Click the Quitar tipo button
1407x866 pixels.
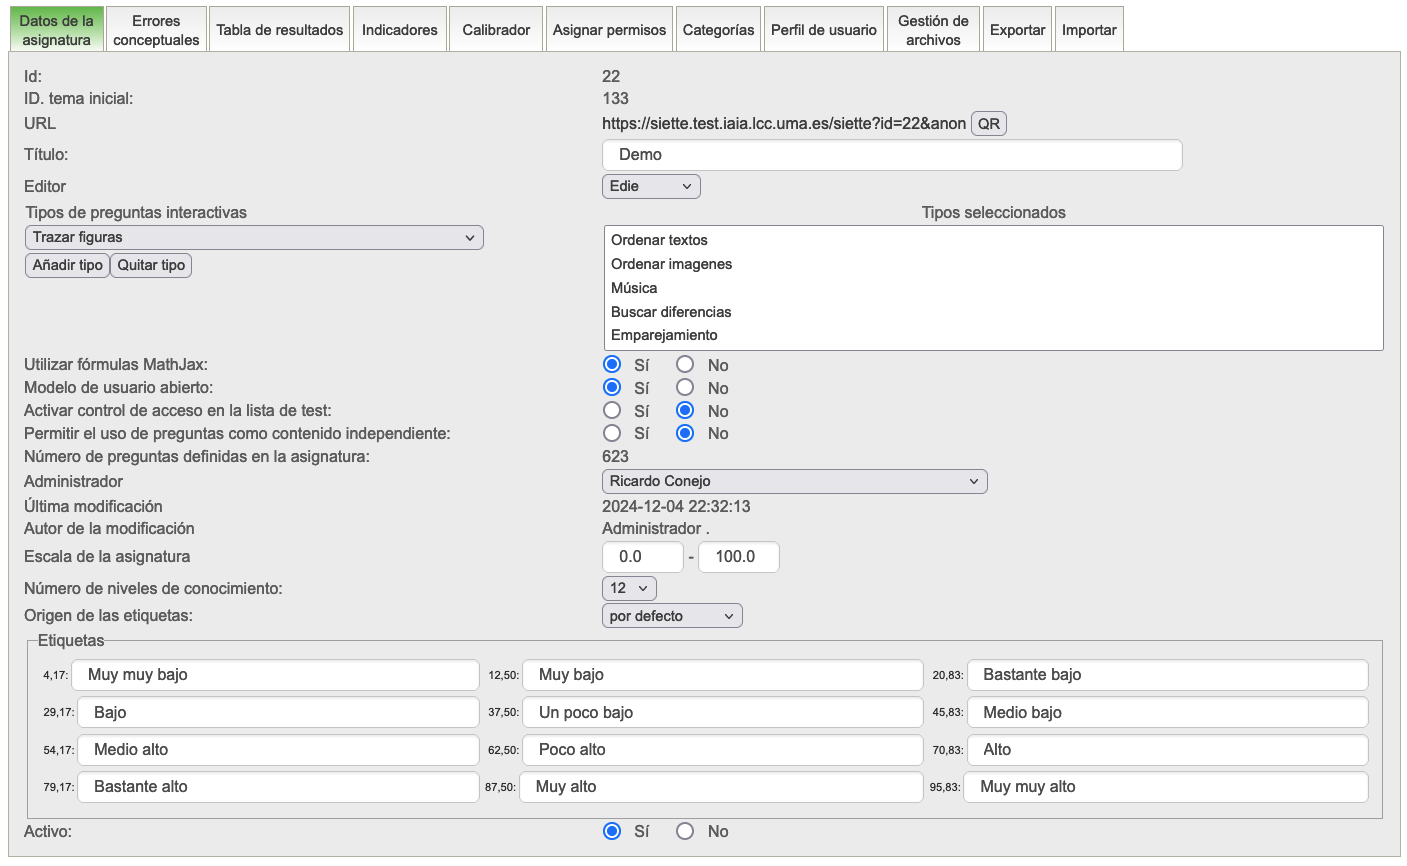point(151,265)
